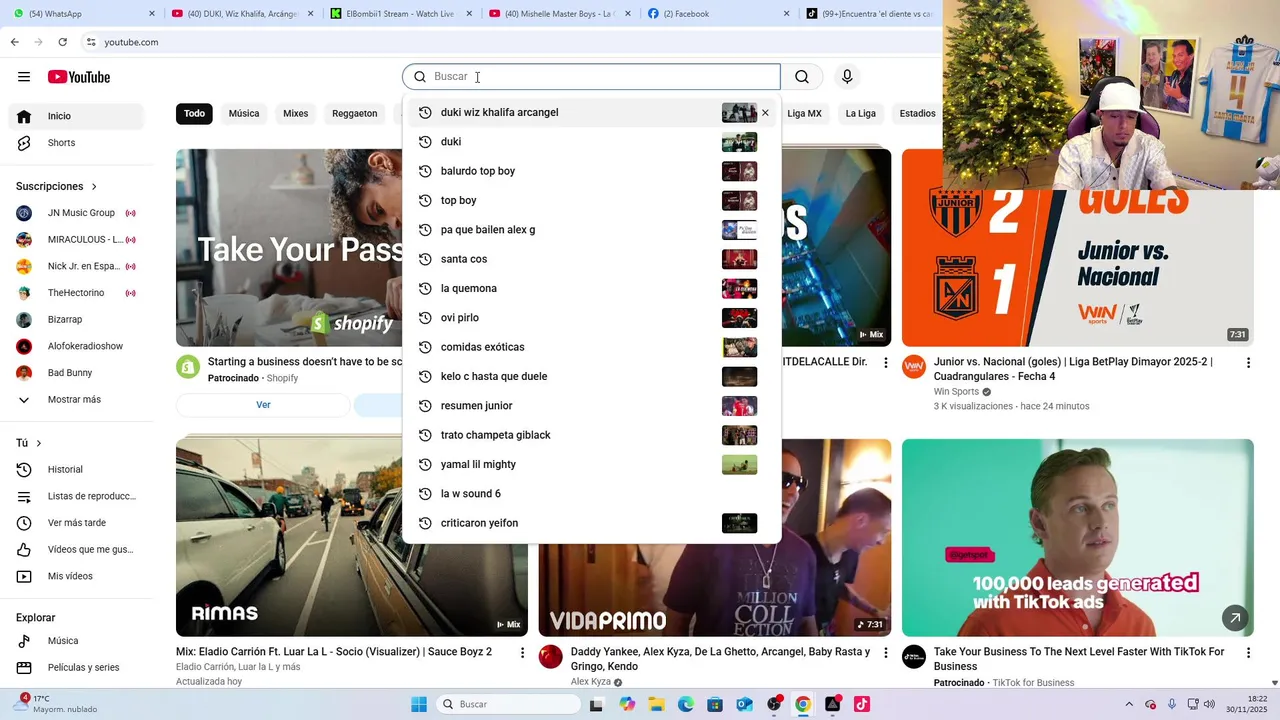1280x720 pixels.
Task: Reload the page with the refresh icon
Action: [62, 42]
